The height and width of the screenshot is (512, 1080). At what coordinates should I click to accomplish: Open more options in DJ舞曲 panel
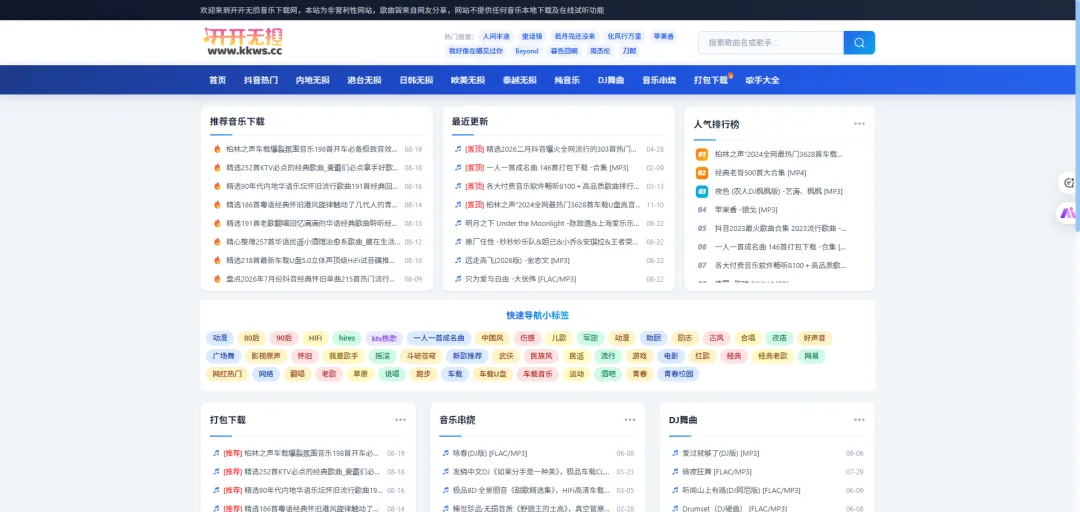(859, 420)
